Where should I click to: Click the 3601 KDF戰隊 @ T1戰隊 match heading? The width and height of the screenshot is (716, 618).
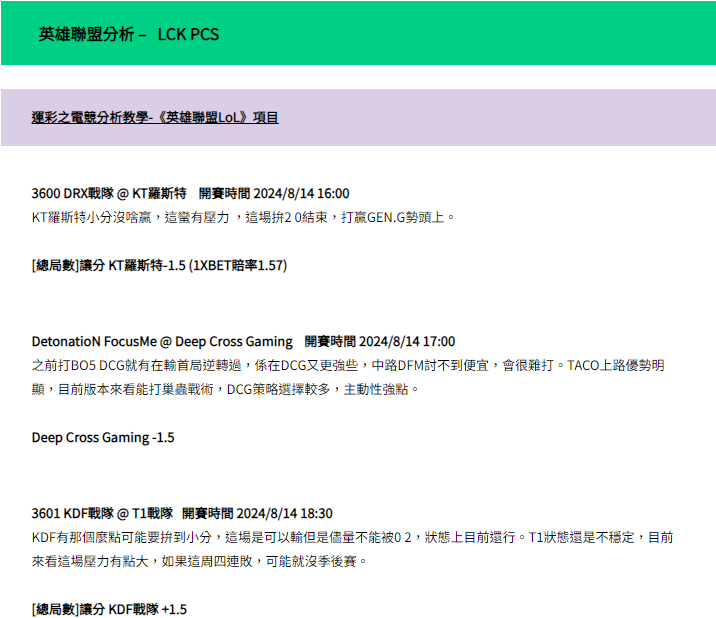tap(101, 513)
